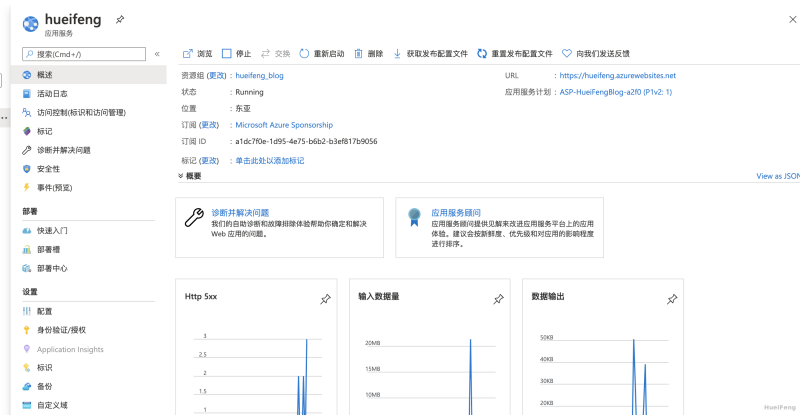Image resolution: width=800 pixels, height=415 pixels.
Task: Click View as JSON link
Action: [x=778, y=176]
